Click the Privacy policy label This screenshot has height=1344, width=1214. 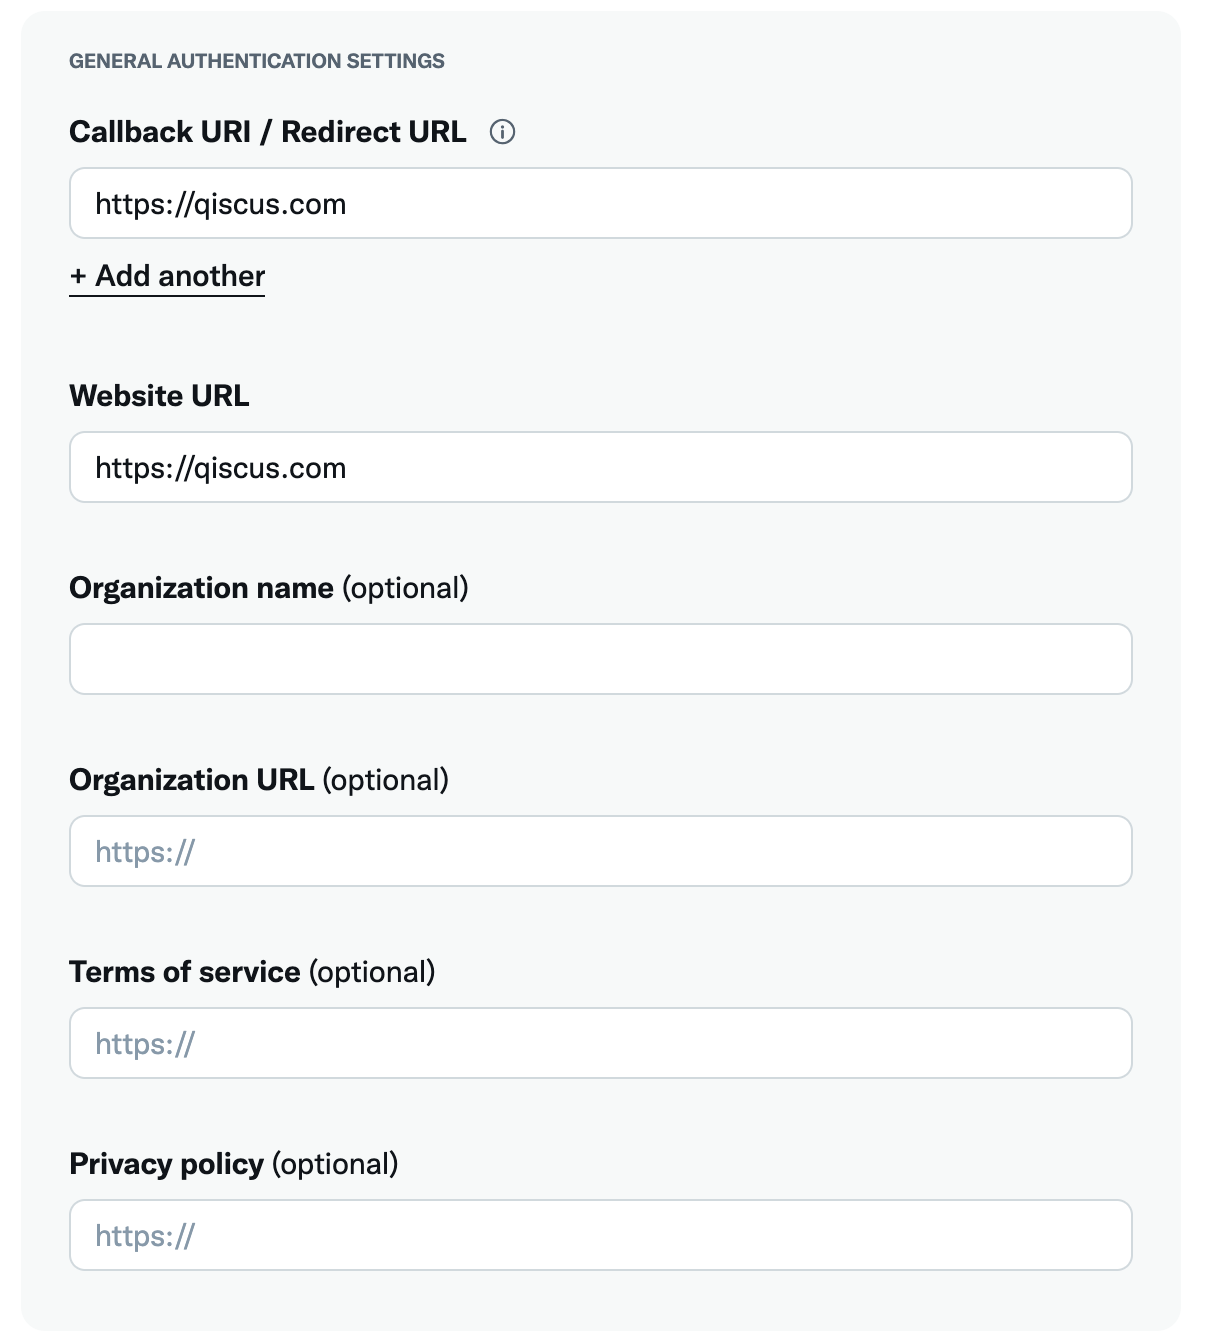tap(166, 1164)
